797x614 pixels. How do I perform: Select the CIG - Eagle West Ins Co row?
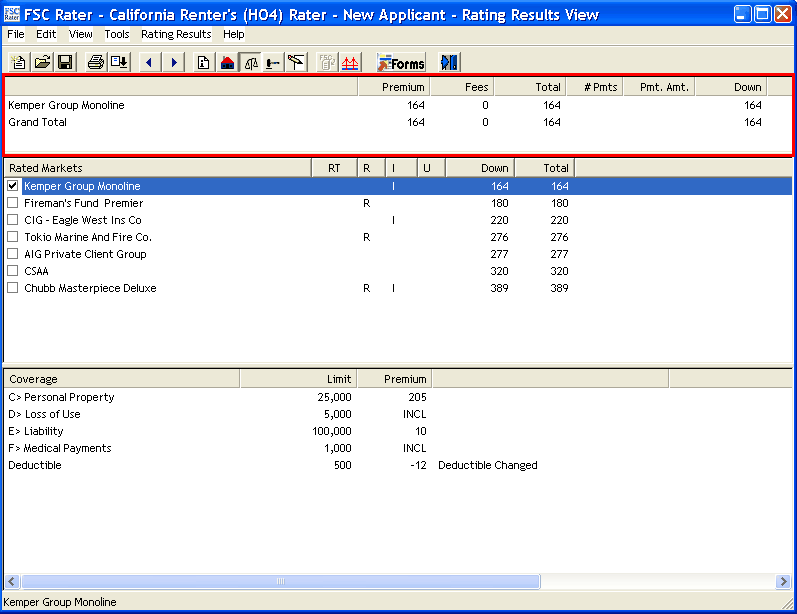click(398, 220)
